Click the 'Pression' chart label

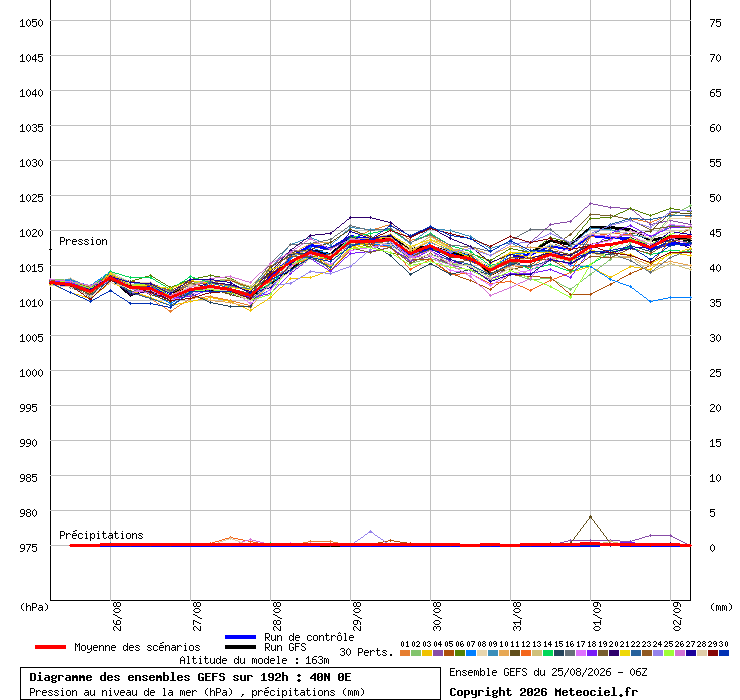pyautogui.click(x=83, y=241)
